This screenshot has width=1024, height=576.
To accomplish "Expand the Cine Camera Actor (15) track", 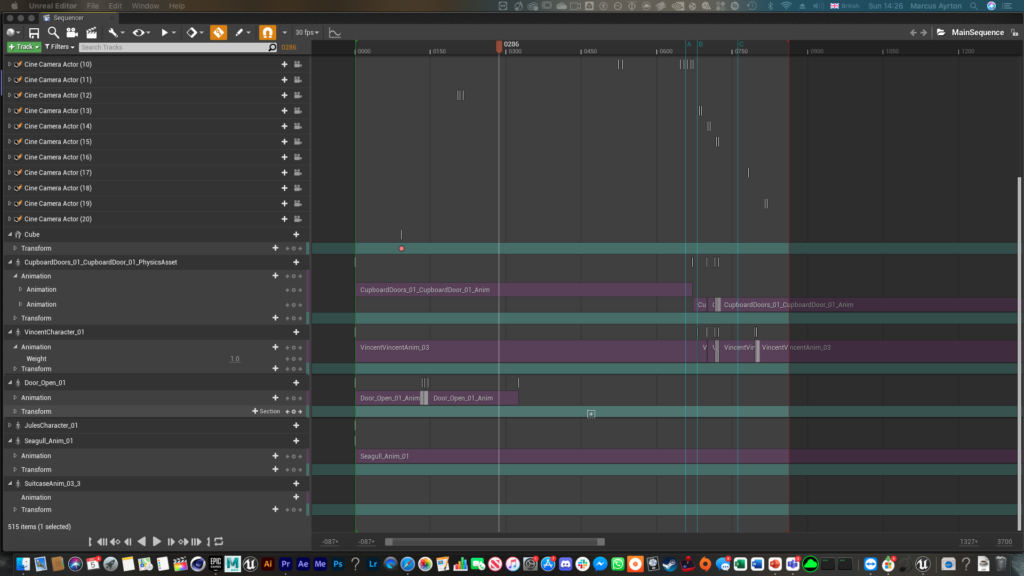I will pyautogui.click(x=10, y=142).
